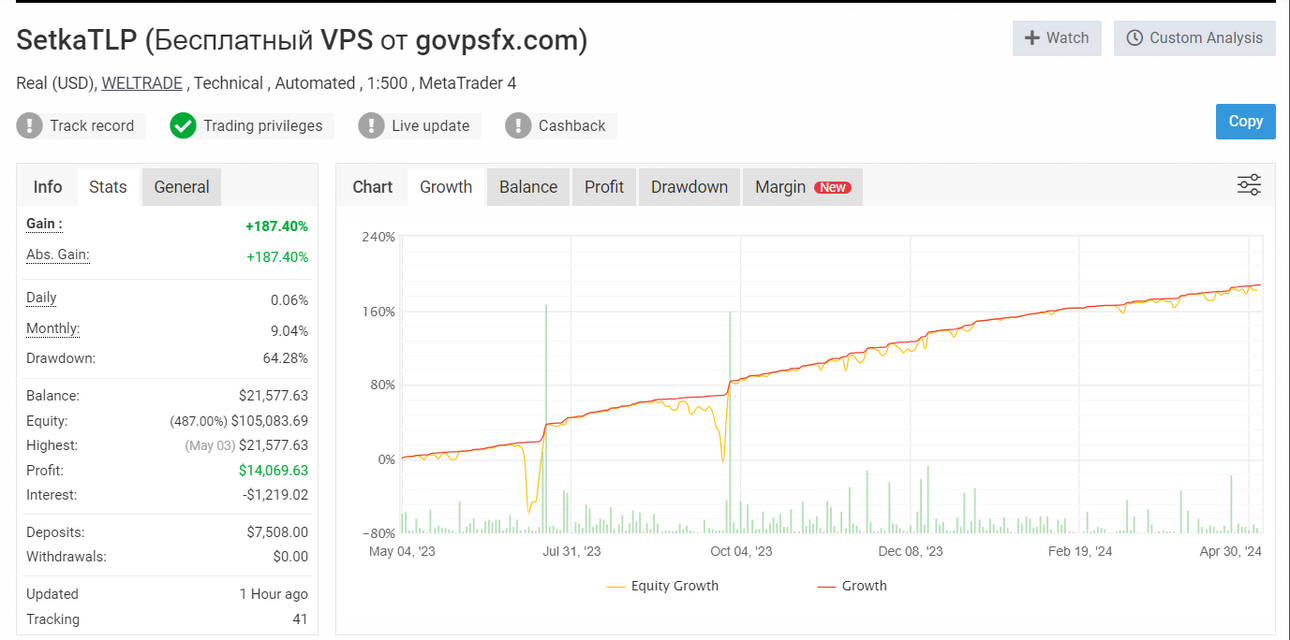Click the plus icon in Watch button
Image resolution: width=1290 pixels, height=640 pixels.
1033,38
